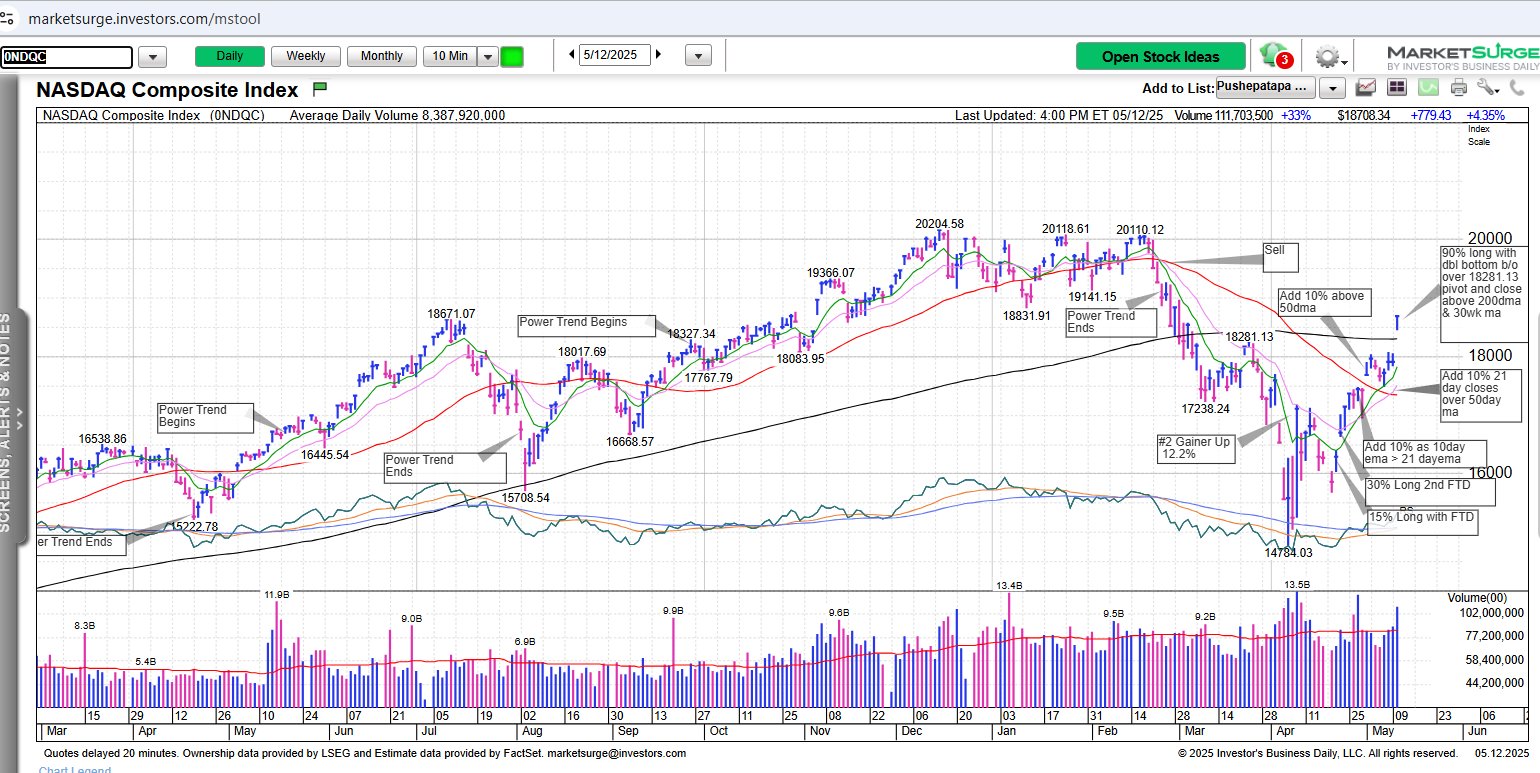Click the chart view icon beside Add to List
The image size is (1540, 773).
(x=1366, y=88)
